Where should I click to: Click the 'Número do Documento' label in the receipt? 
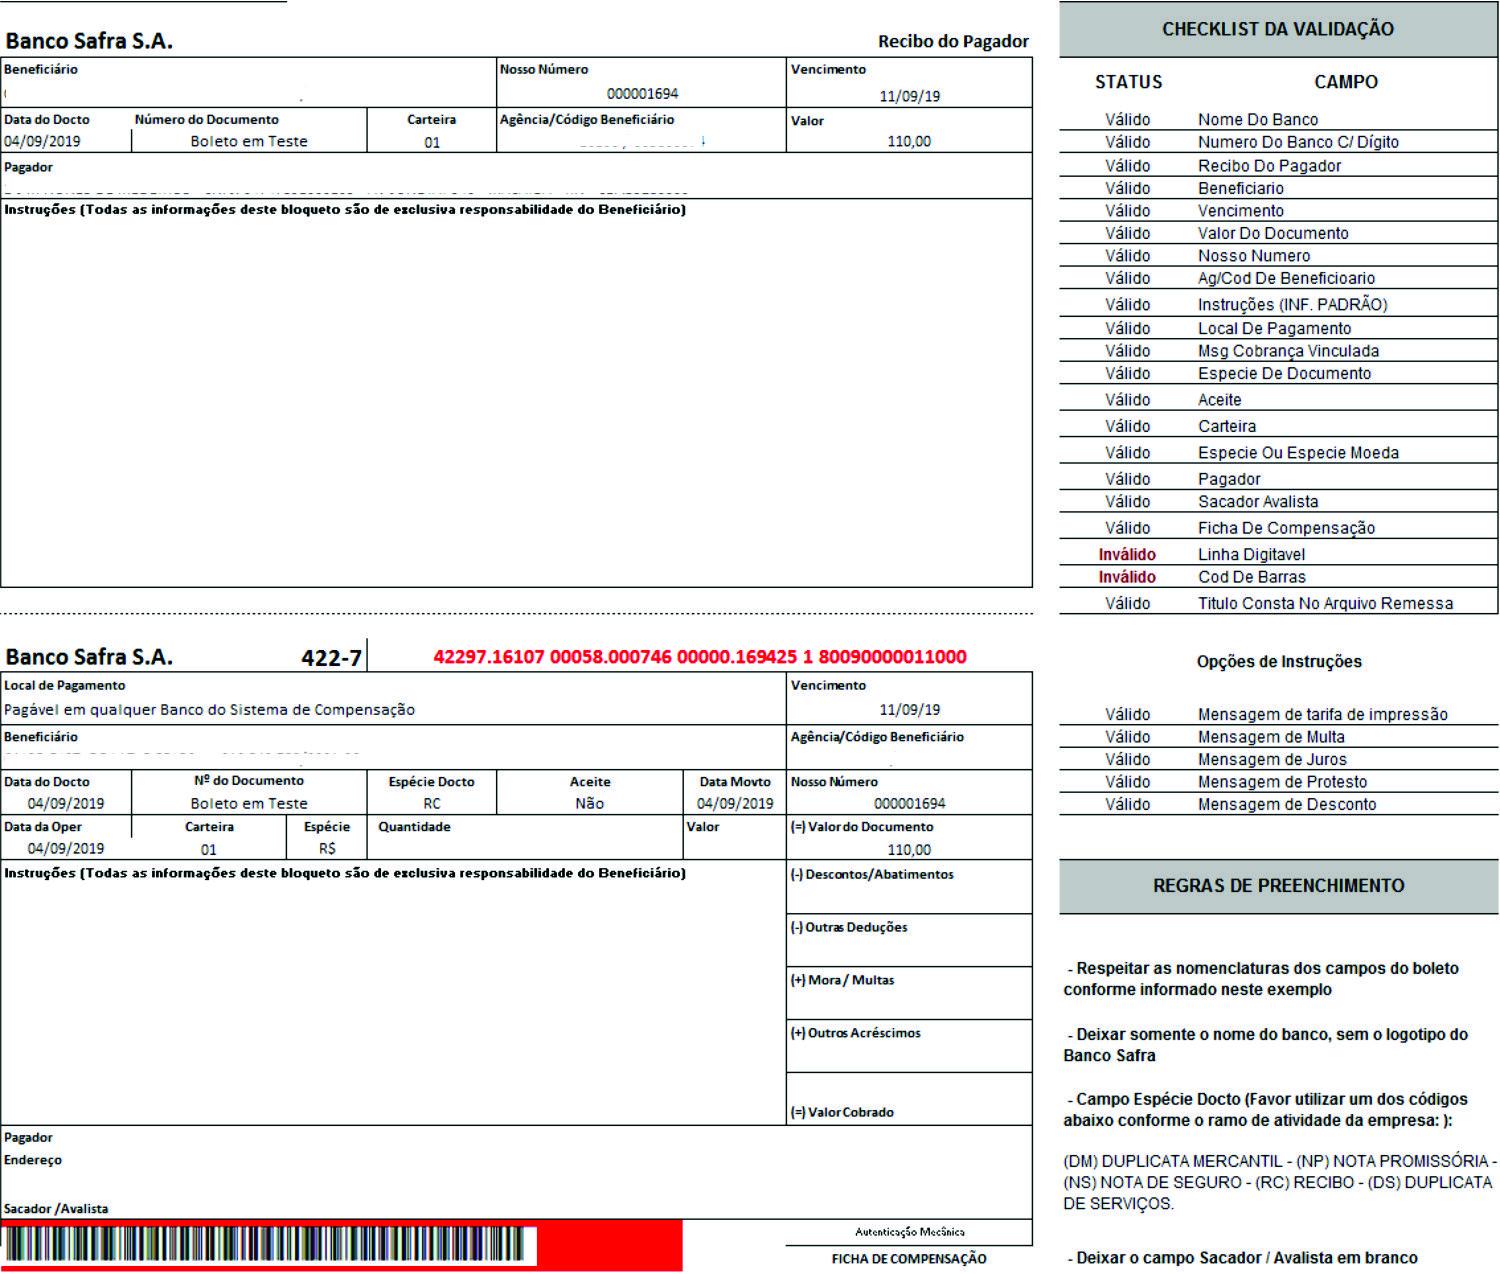click(207, 119)
